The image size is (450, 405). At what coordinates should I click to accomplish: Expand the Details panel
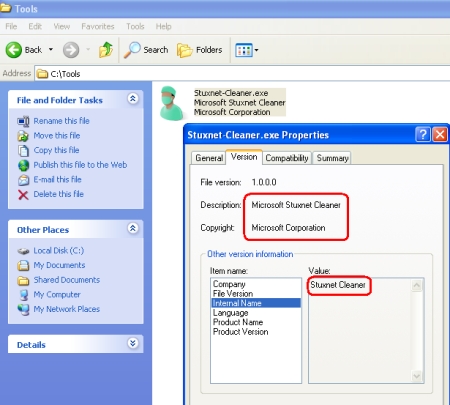133,343
